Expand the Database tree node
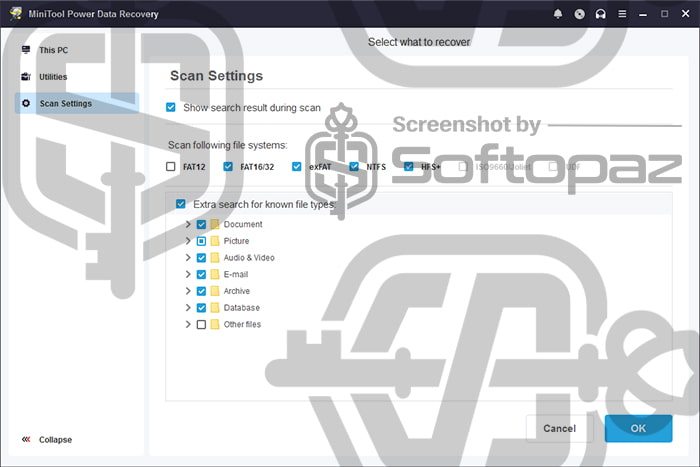 pyautogui.click(x=188, y=308)
